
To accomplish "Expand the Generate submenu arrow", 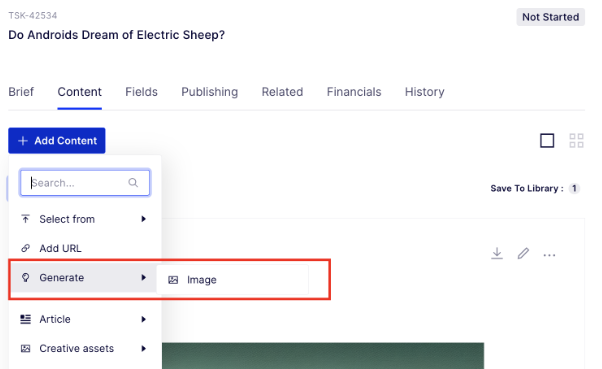I will [x=144, y=277].
